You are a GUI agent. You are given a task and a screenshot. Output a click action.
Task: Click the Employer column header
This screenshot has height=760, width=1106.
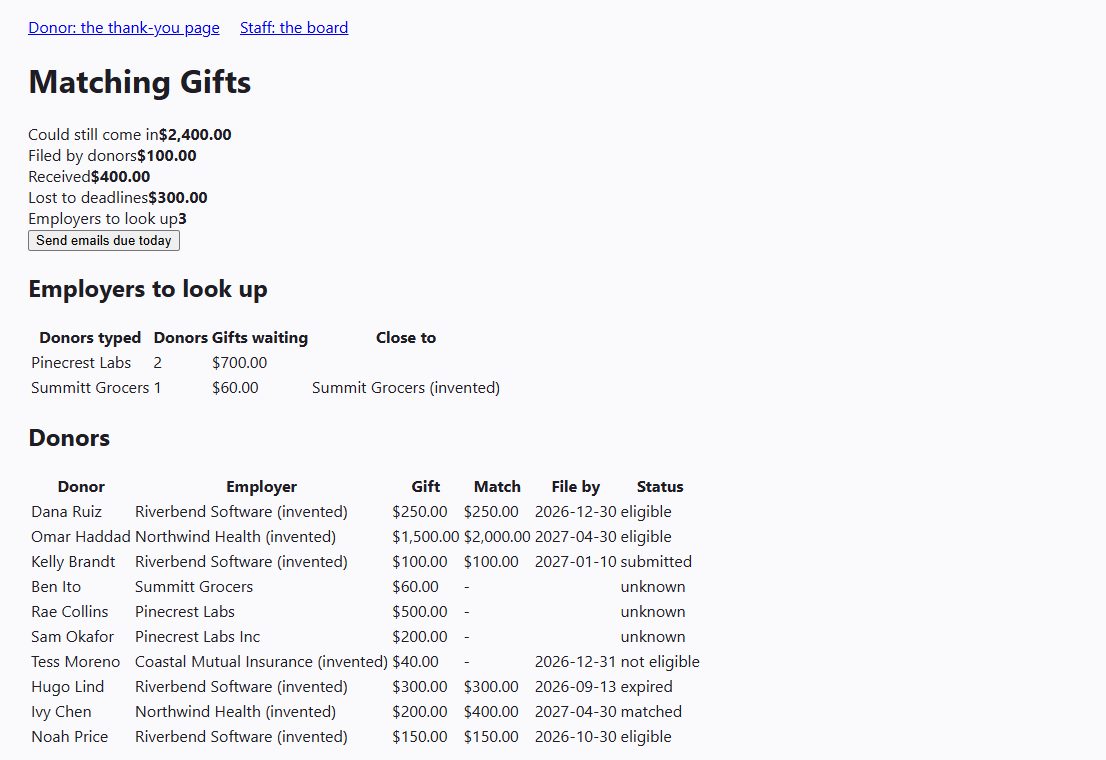pyautogui.click(x=262, y=487)
